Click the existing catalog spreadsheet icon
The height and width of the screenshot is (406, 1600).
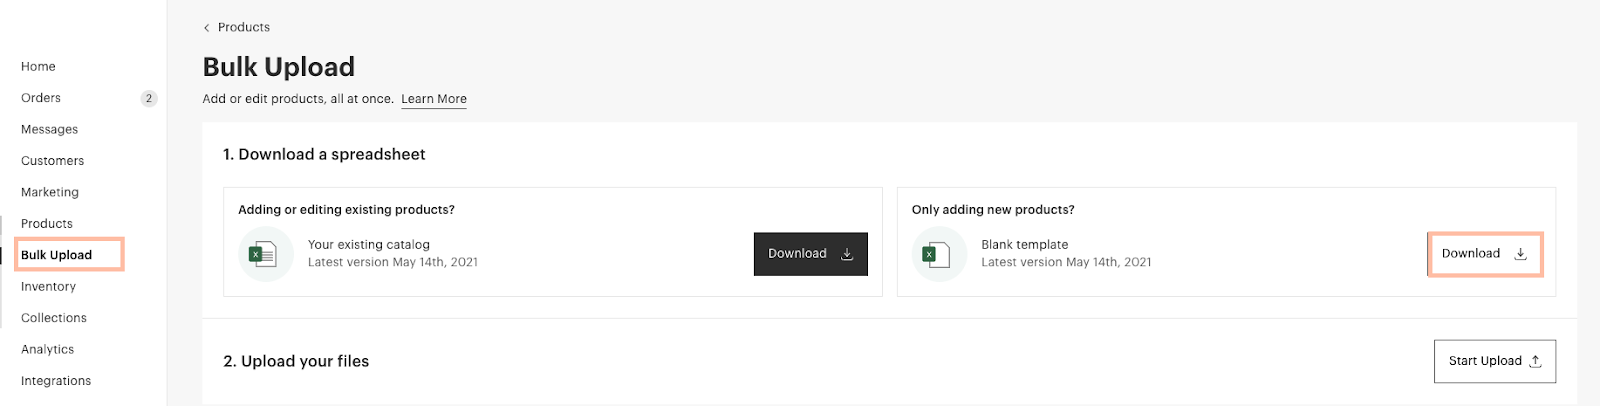265,254
